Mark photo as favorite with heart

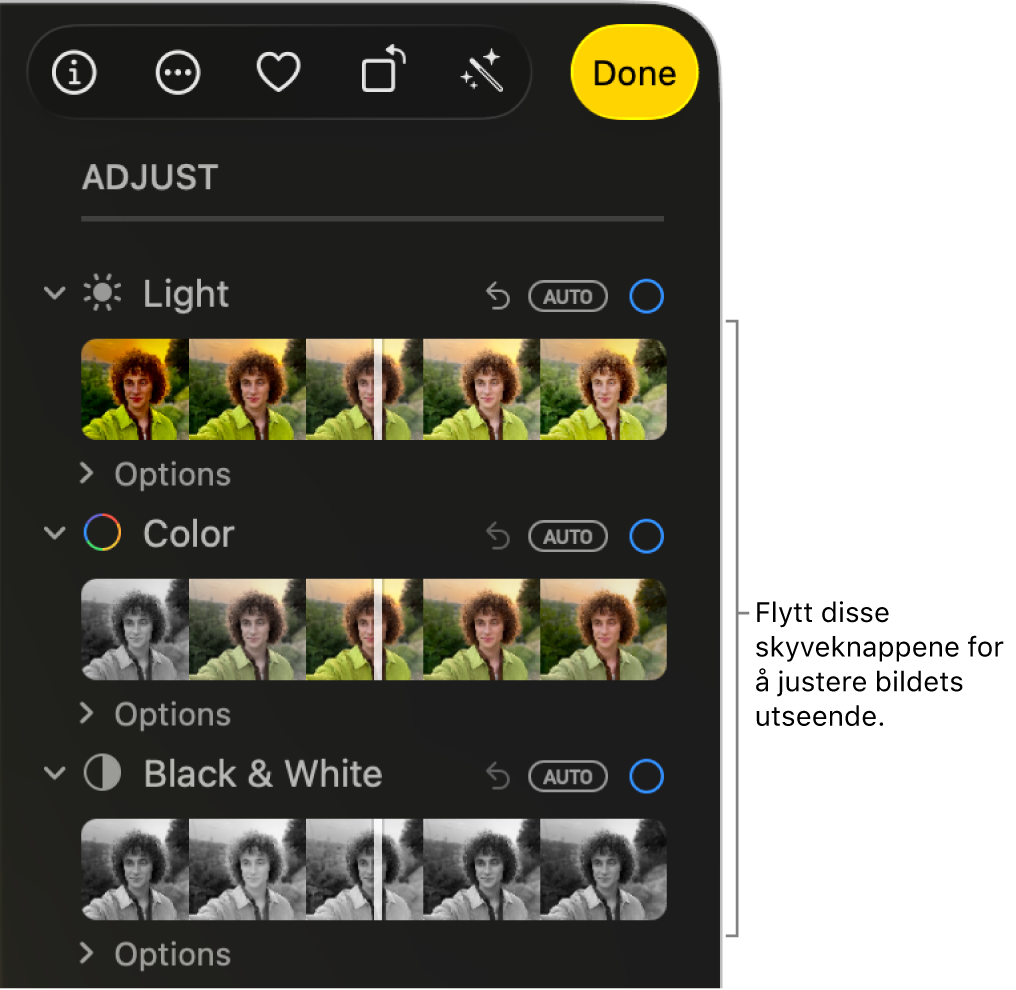pos(279,73)
